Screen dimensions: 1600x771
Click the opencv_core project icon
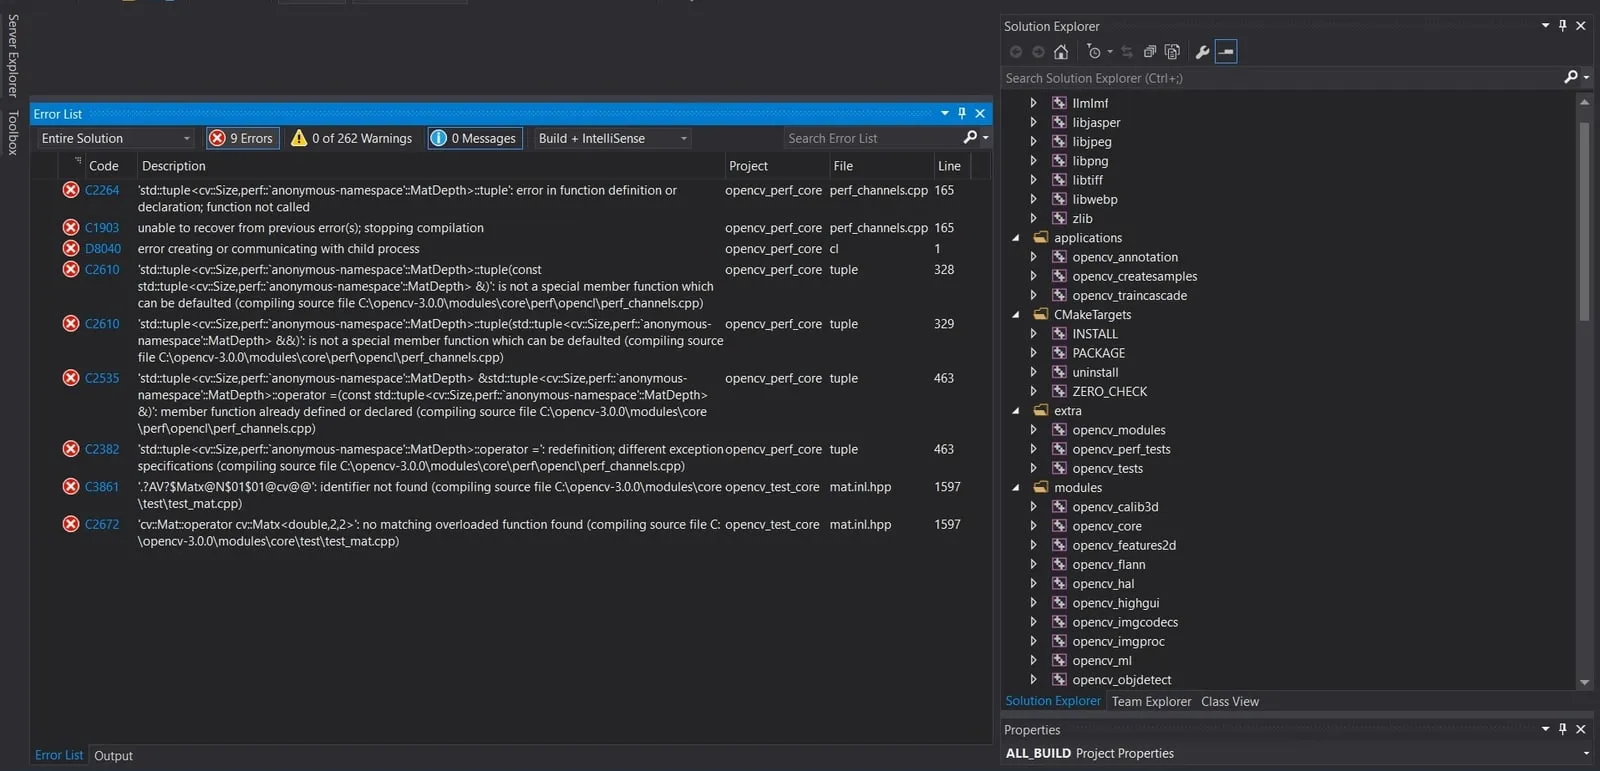coord(1059,526)
